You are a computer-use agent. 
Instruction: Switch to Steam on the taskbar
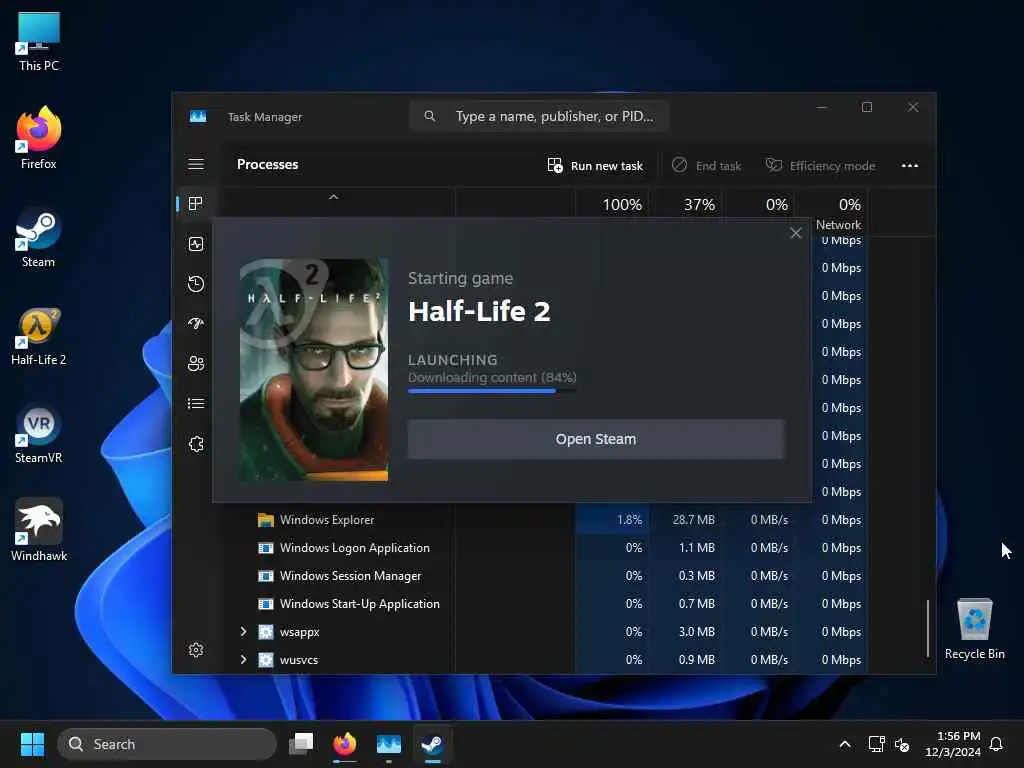pos(432,744)
